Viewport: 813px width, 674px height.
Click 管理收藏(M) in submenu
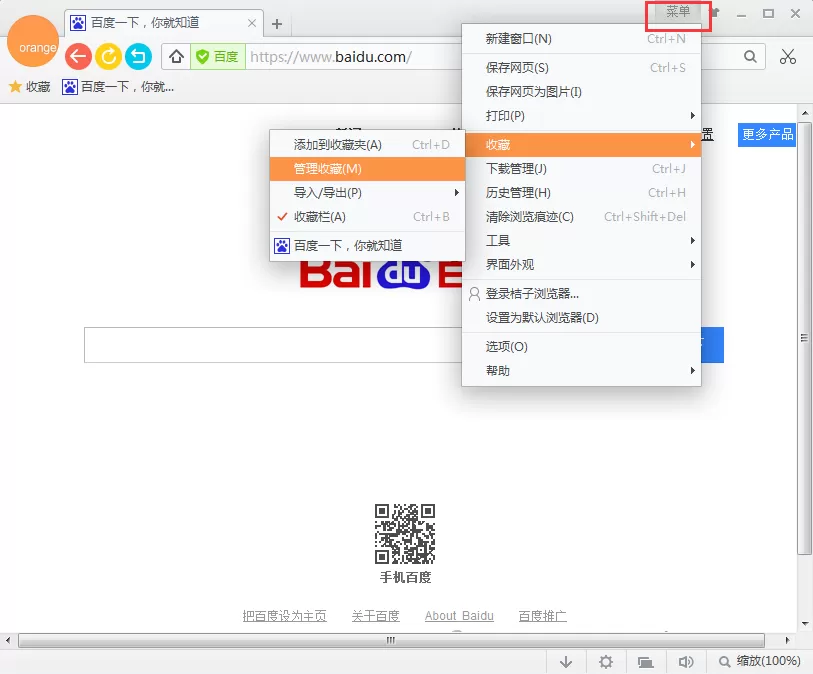[367, 168]
